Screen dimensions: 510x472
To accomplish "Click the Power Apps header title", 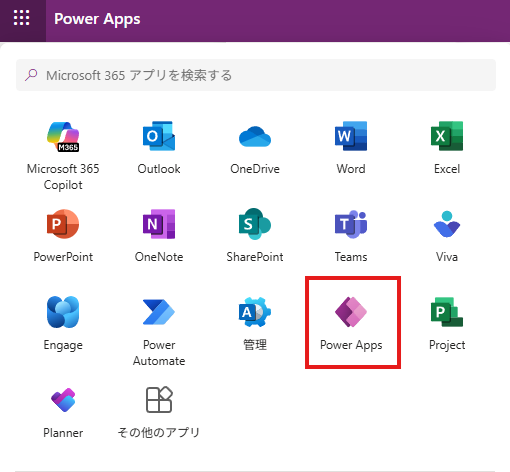I will 97,19.
